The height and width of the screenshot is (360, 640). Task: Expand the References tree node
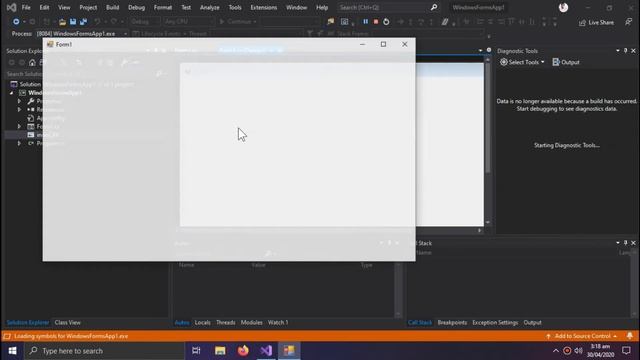pyautogui.click(x=19, y=109)
